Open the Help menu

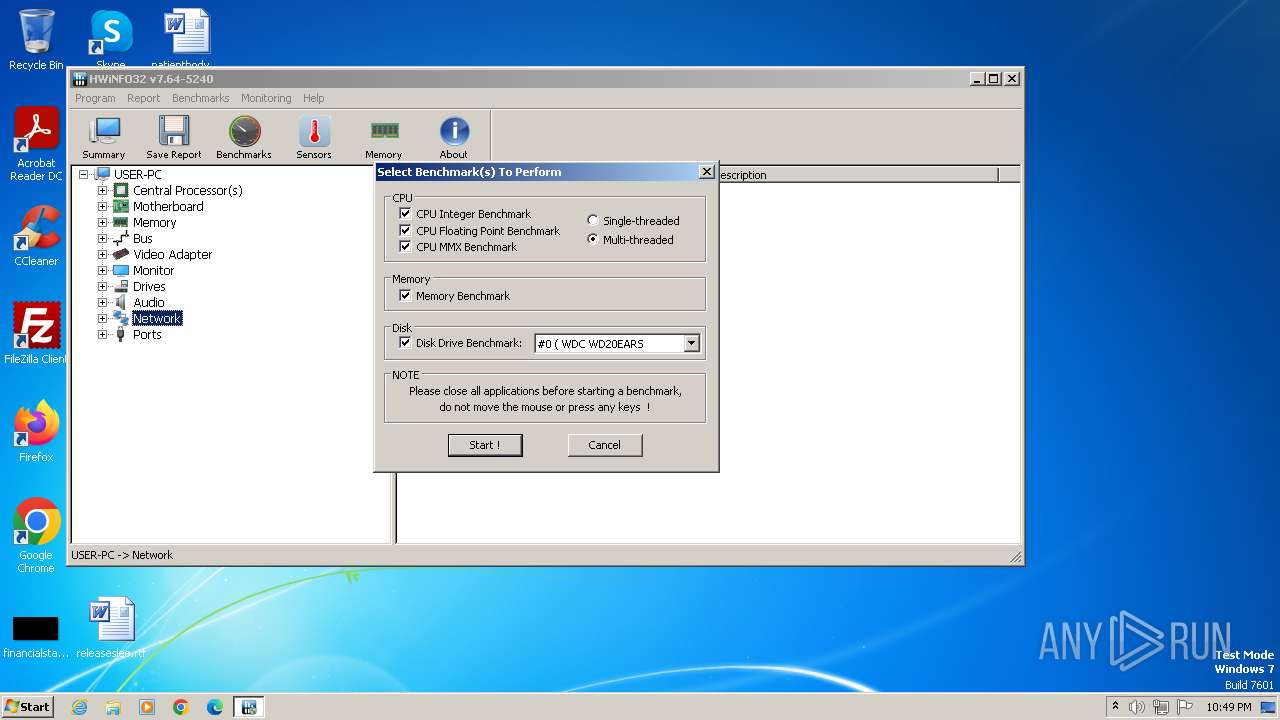314,98
